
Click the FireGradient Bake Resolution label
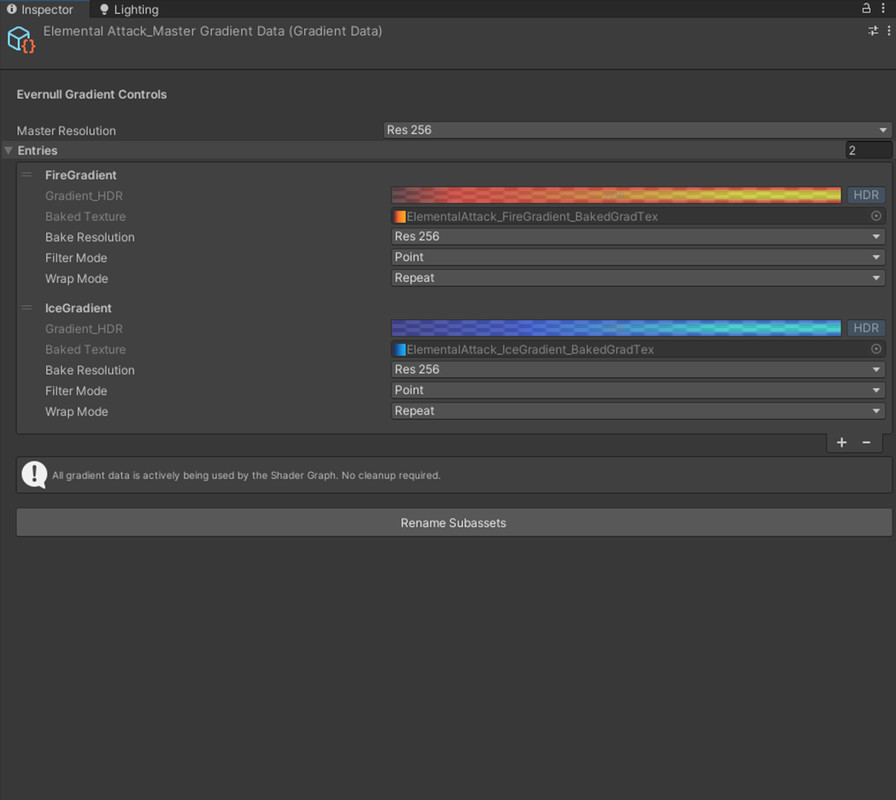click(90, 237)
